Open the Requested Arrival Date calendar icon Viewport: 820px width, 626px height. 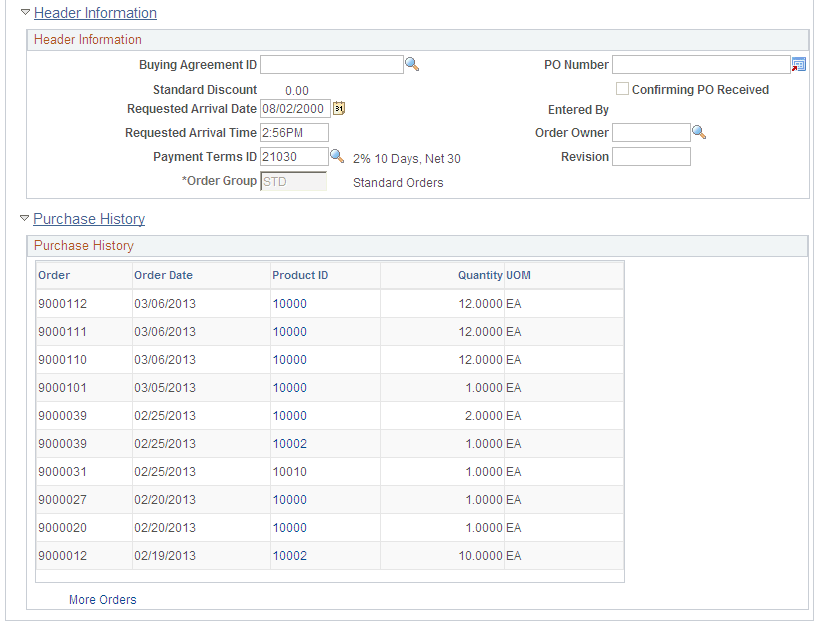(x=338, y=108)
